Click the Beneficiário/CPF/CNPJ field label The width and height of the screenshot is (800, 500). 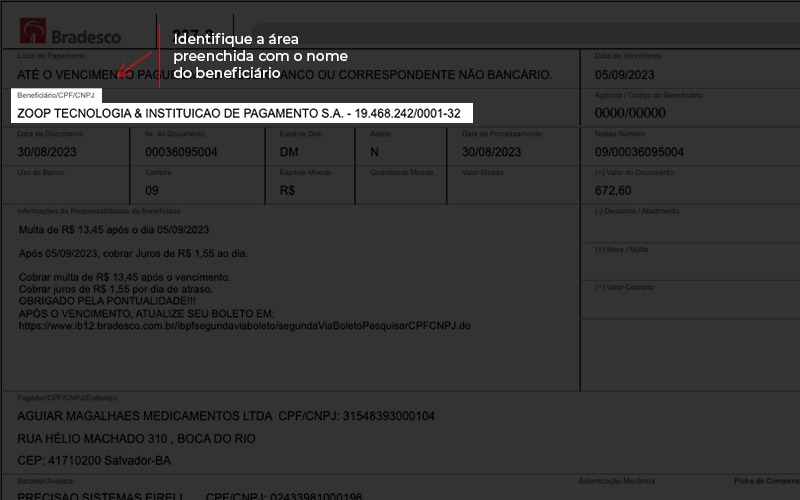click(56, 95)
